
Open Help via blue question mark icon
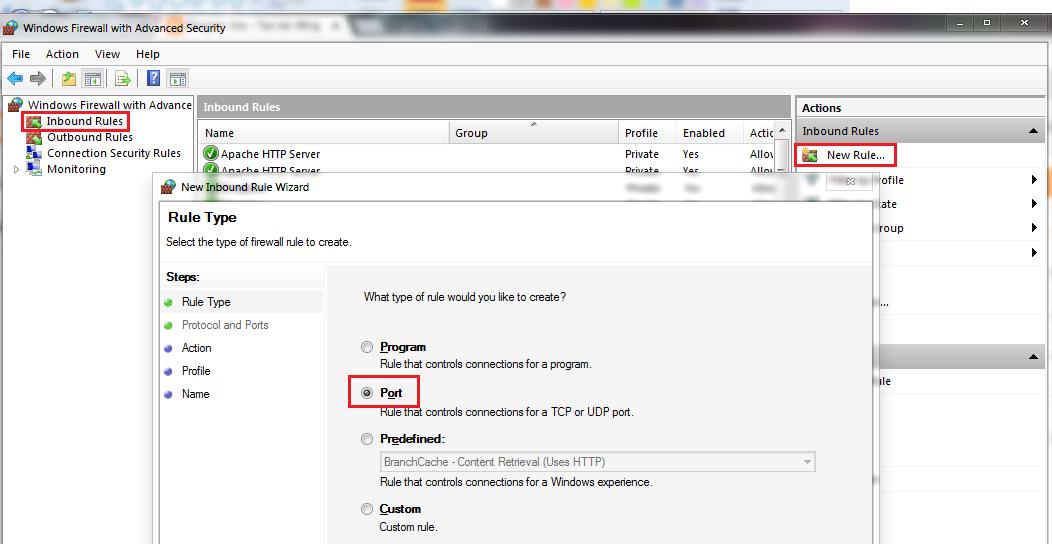click(153, 78)
